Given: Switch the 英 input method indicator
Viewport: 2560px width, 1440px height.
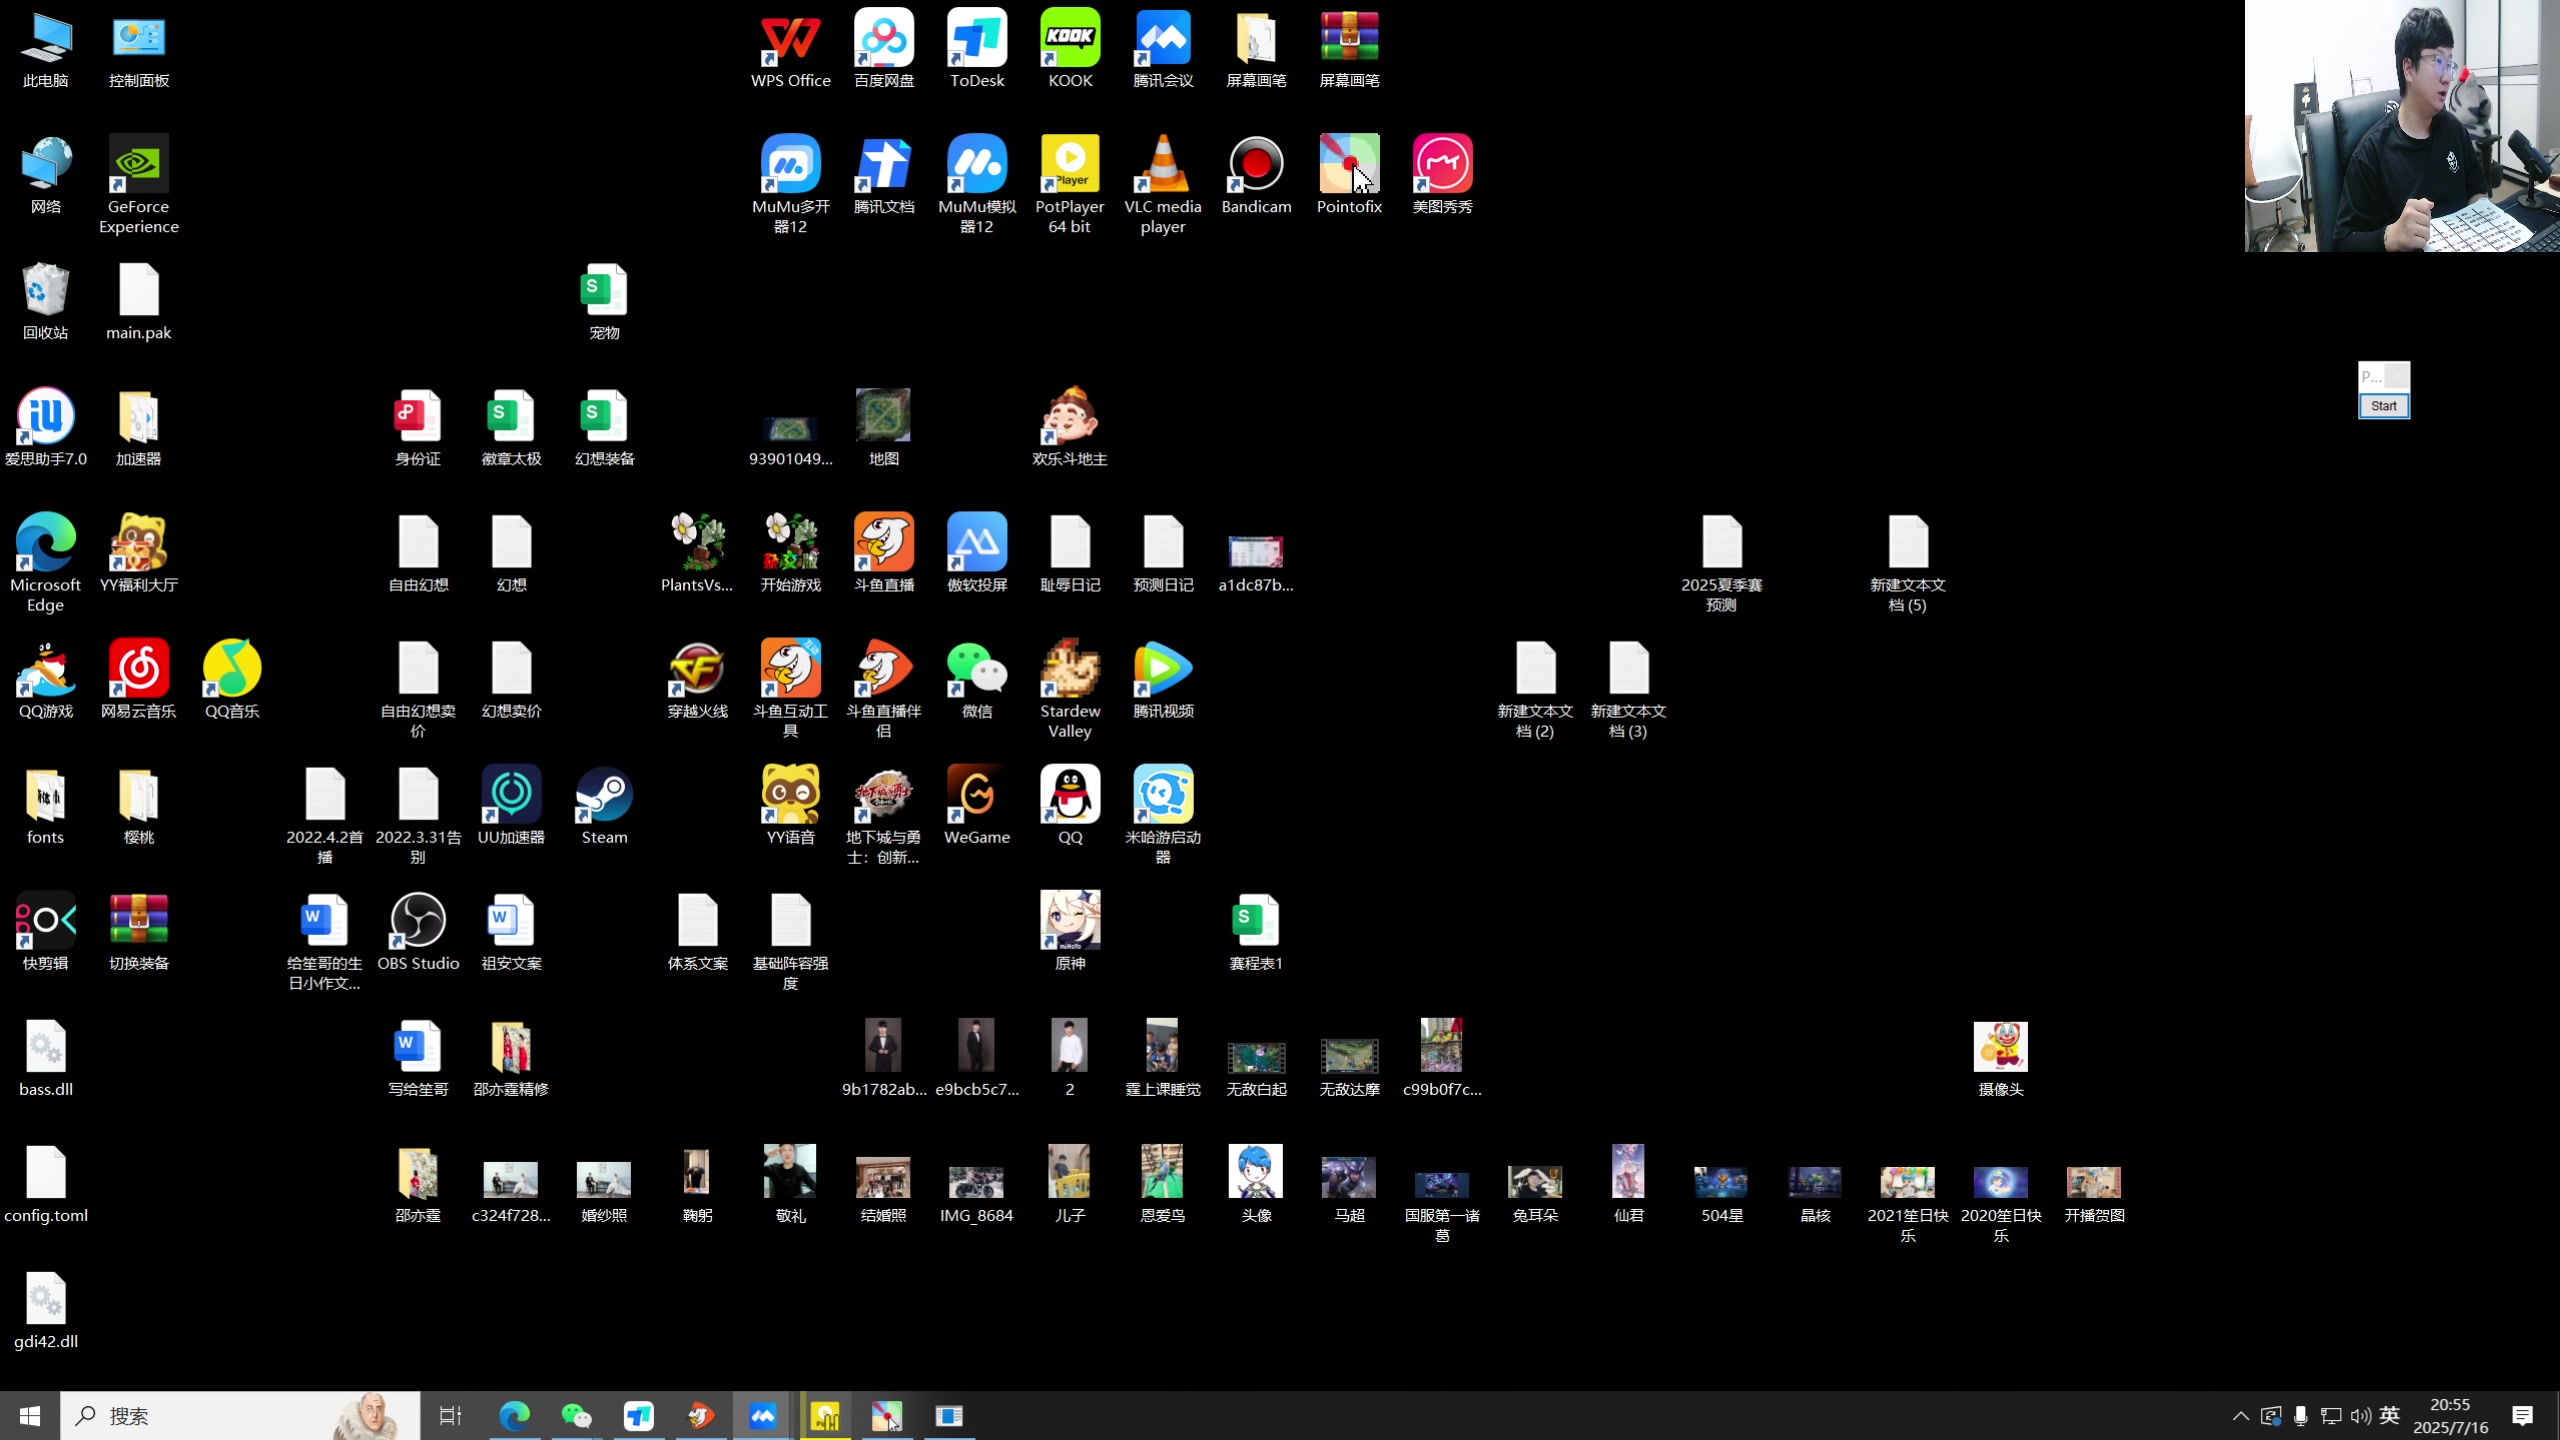Looking at the screenshot, I should point(2390,1415).
